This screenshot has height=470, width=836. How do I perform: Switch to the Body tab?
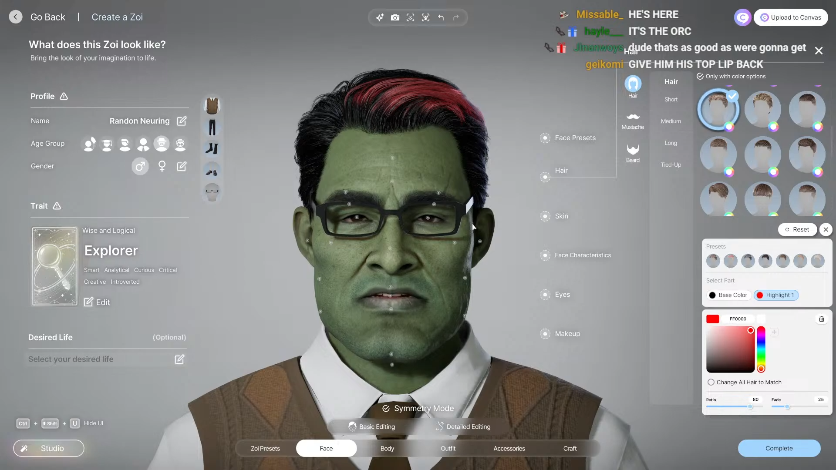point(387,448)
